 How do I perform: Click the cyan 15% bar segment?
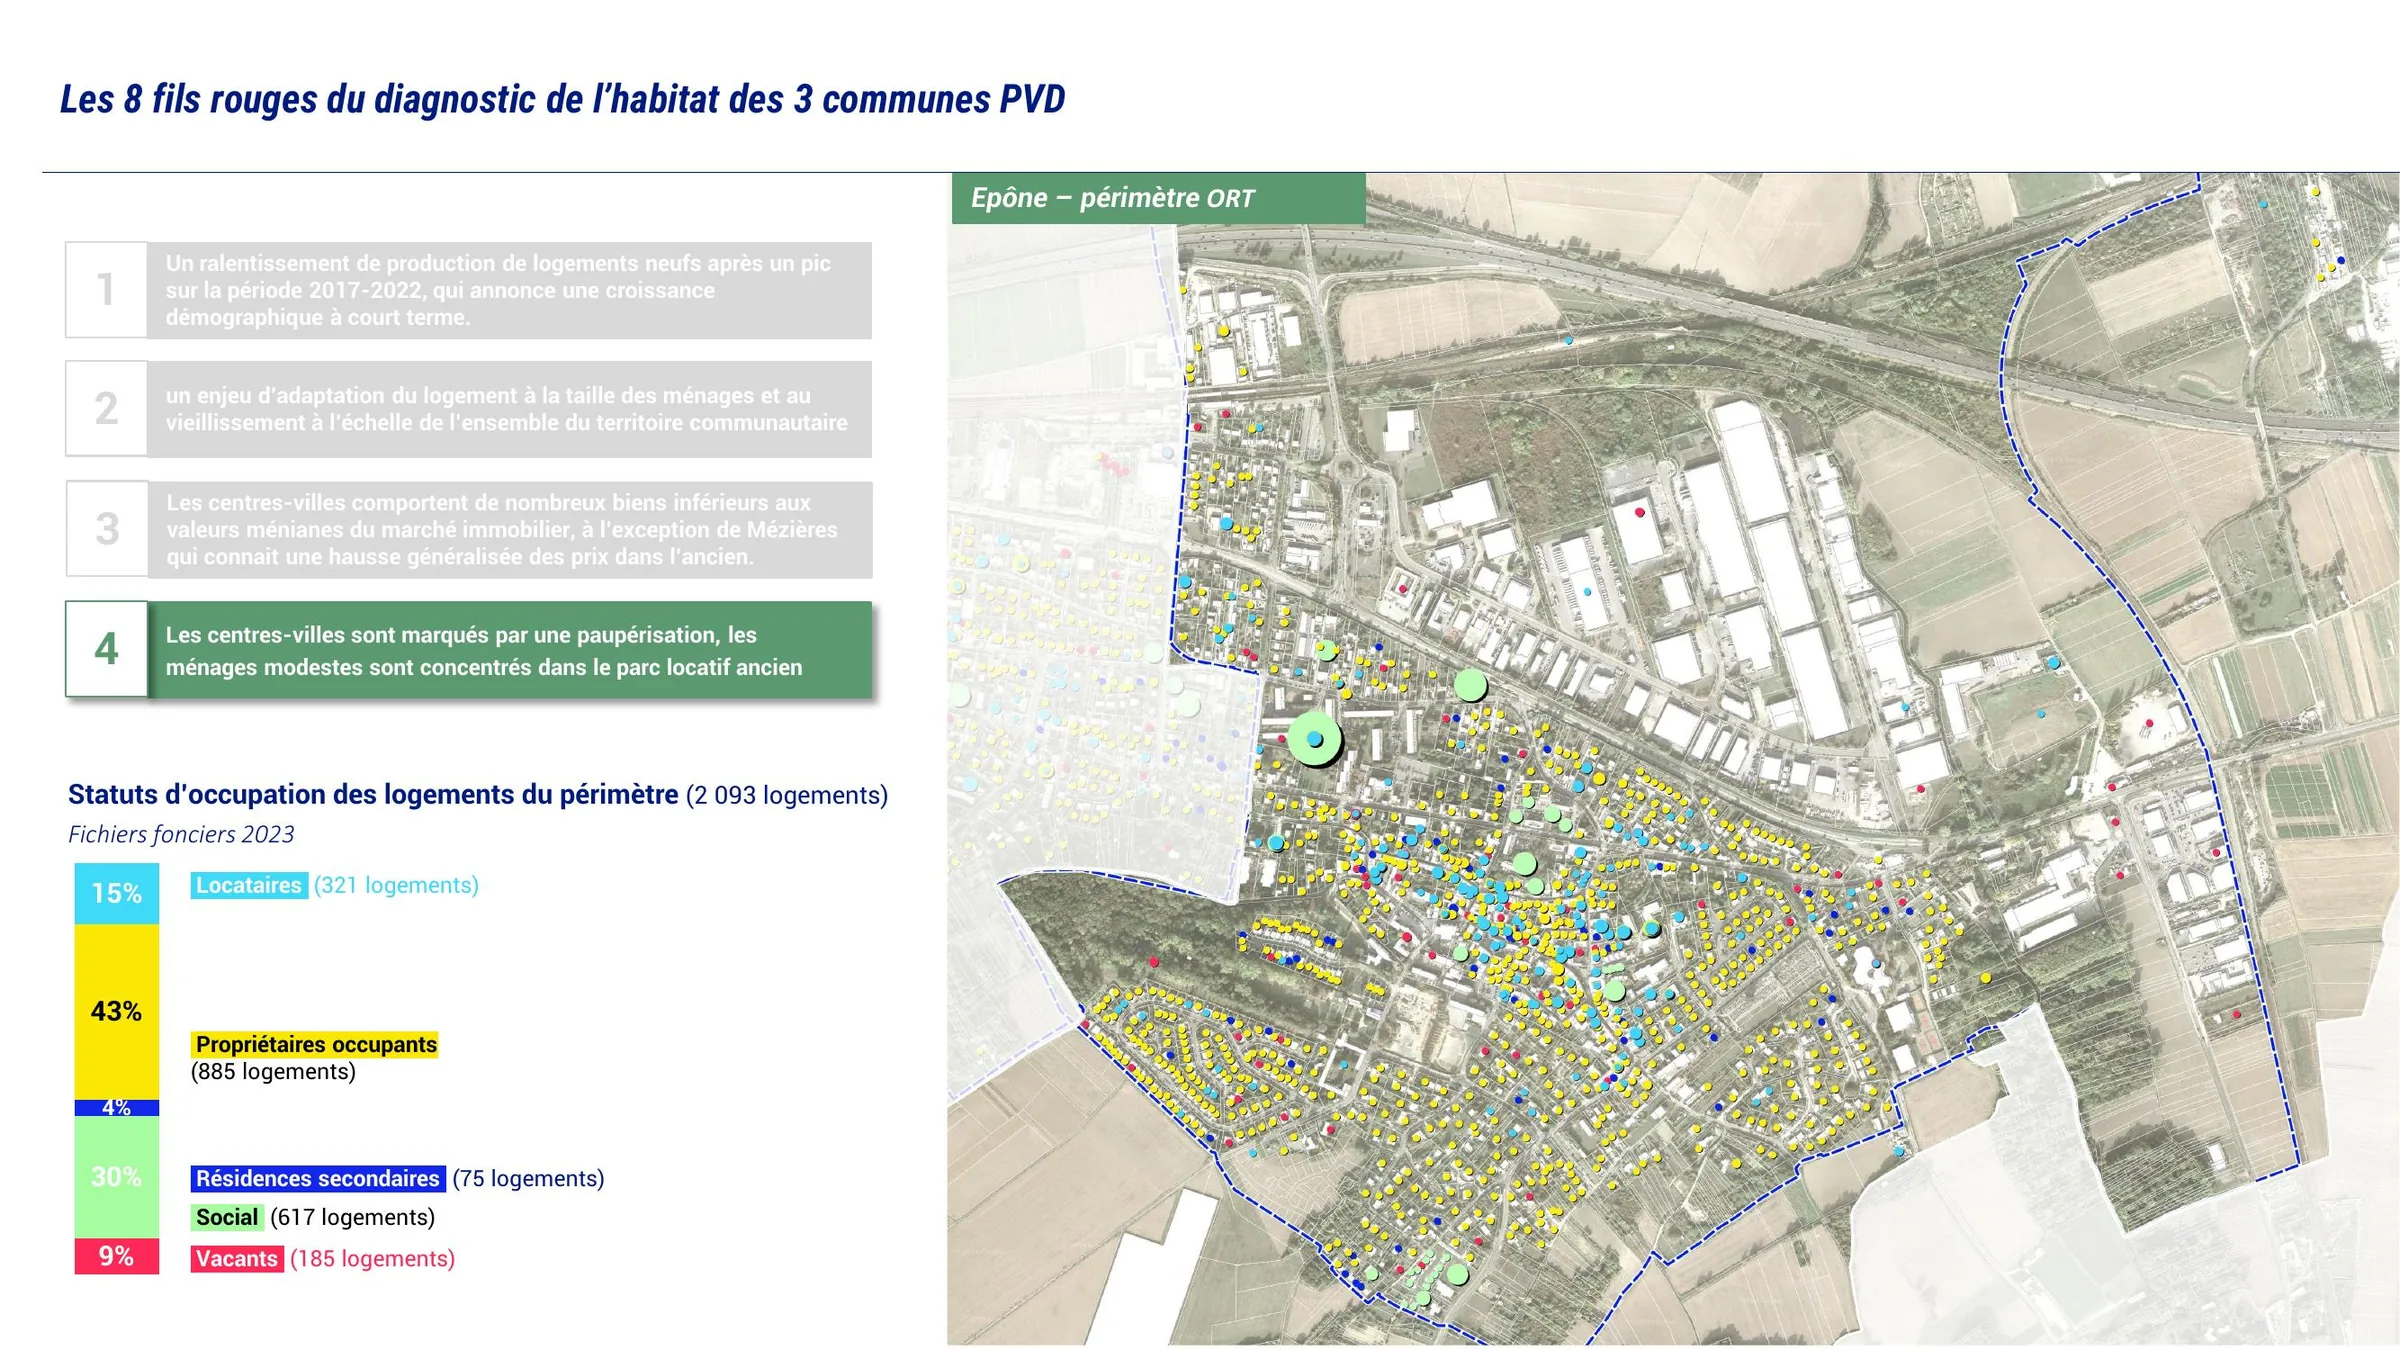click(x=117, y=893)
